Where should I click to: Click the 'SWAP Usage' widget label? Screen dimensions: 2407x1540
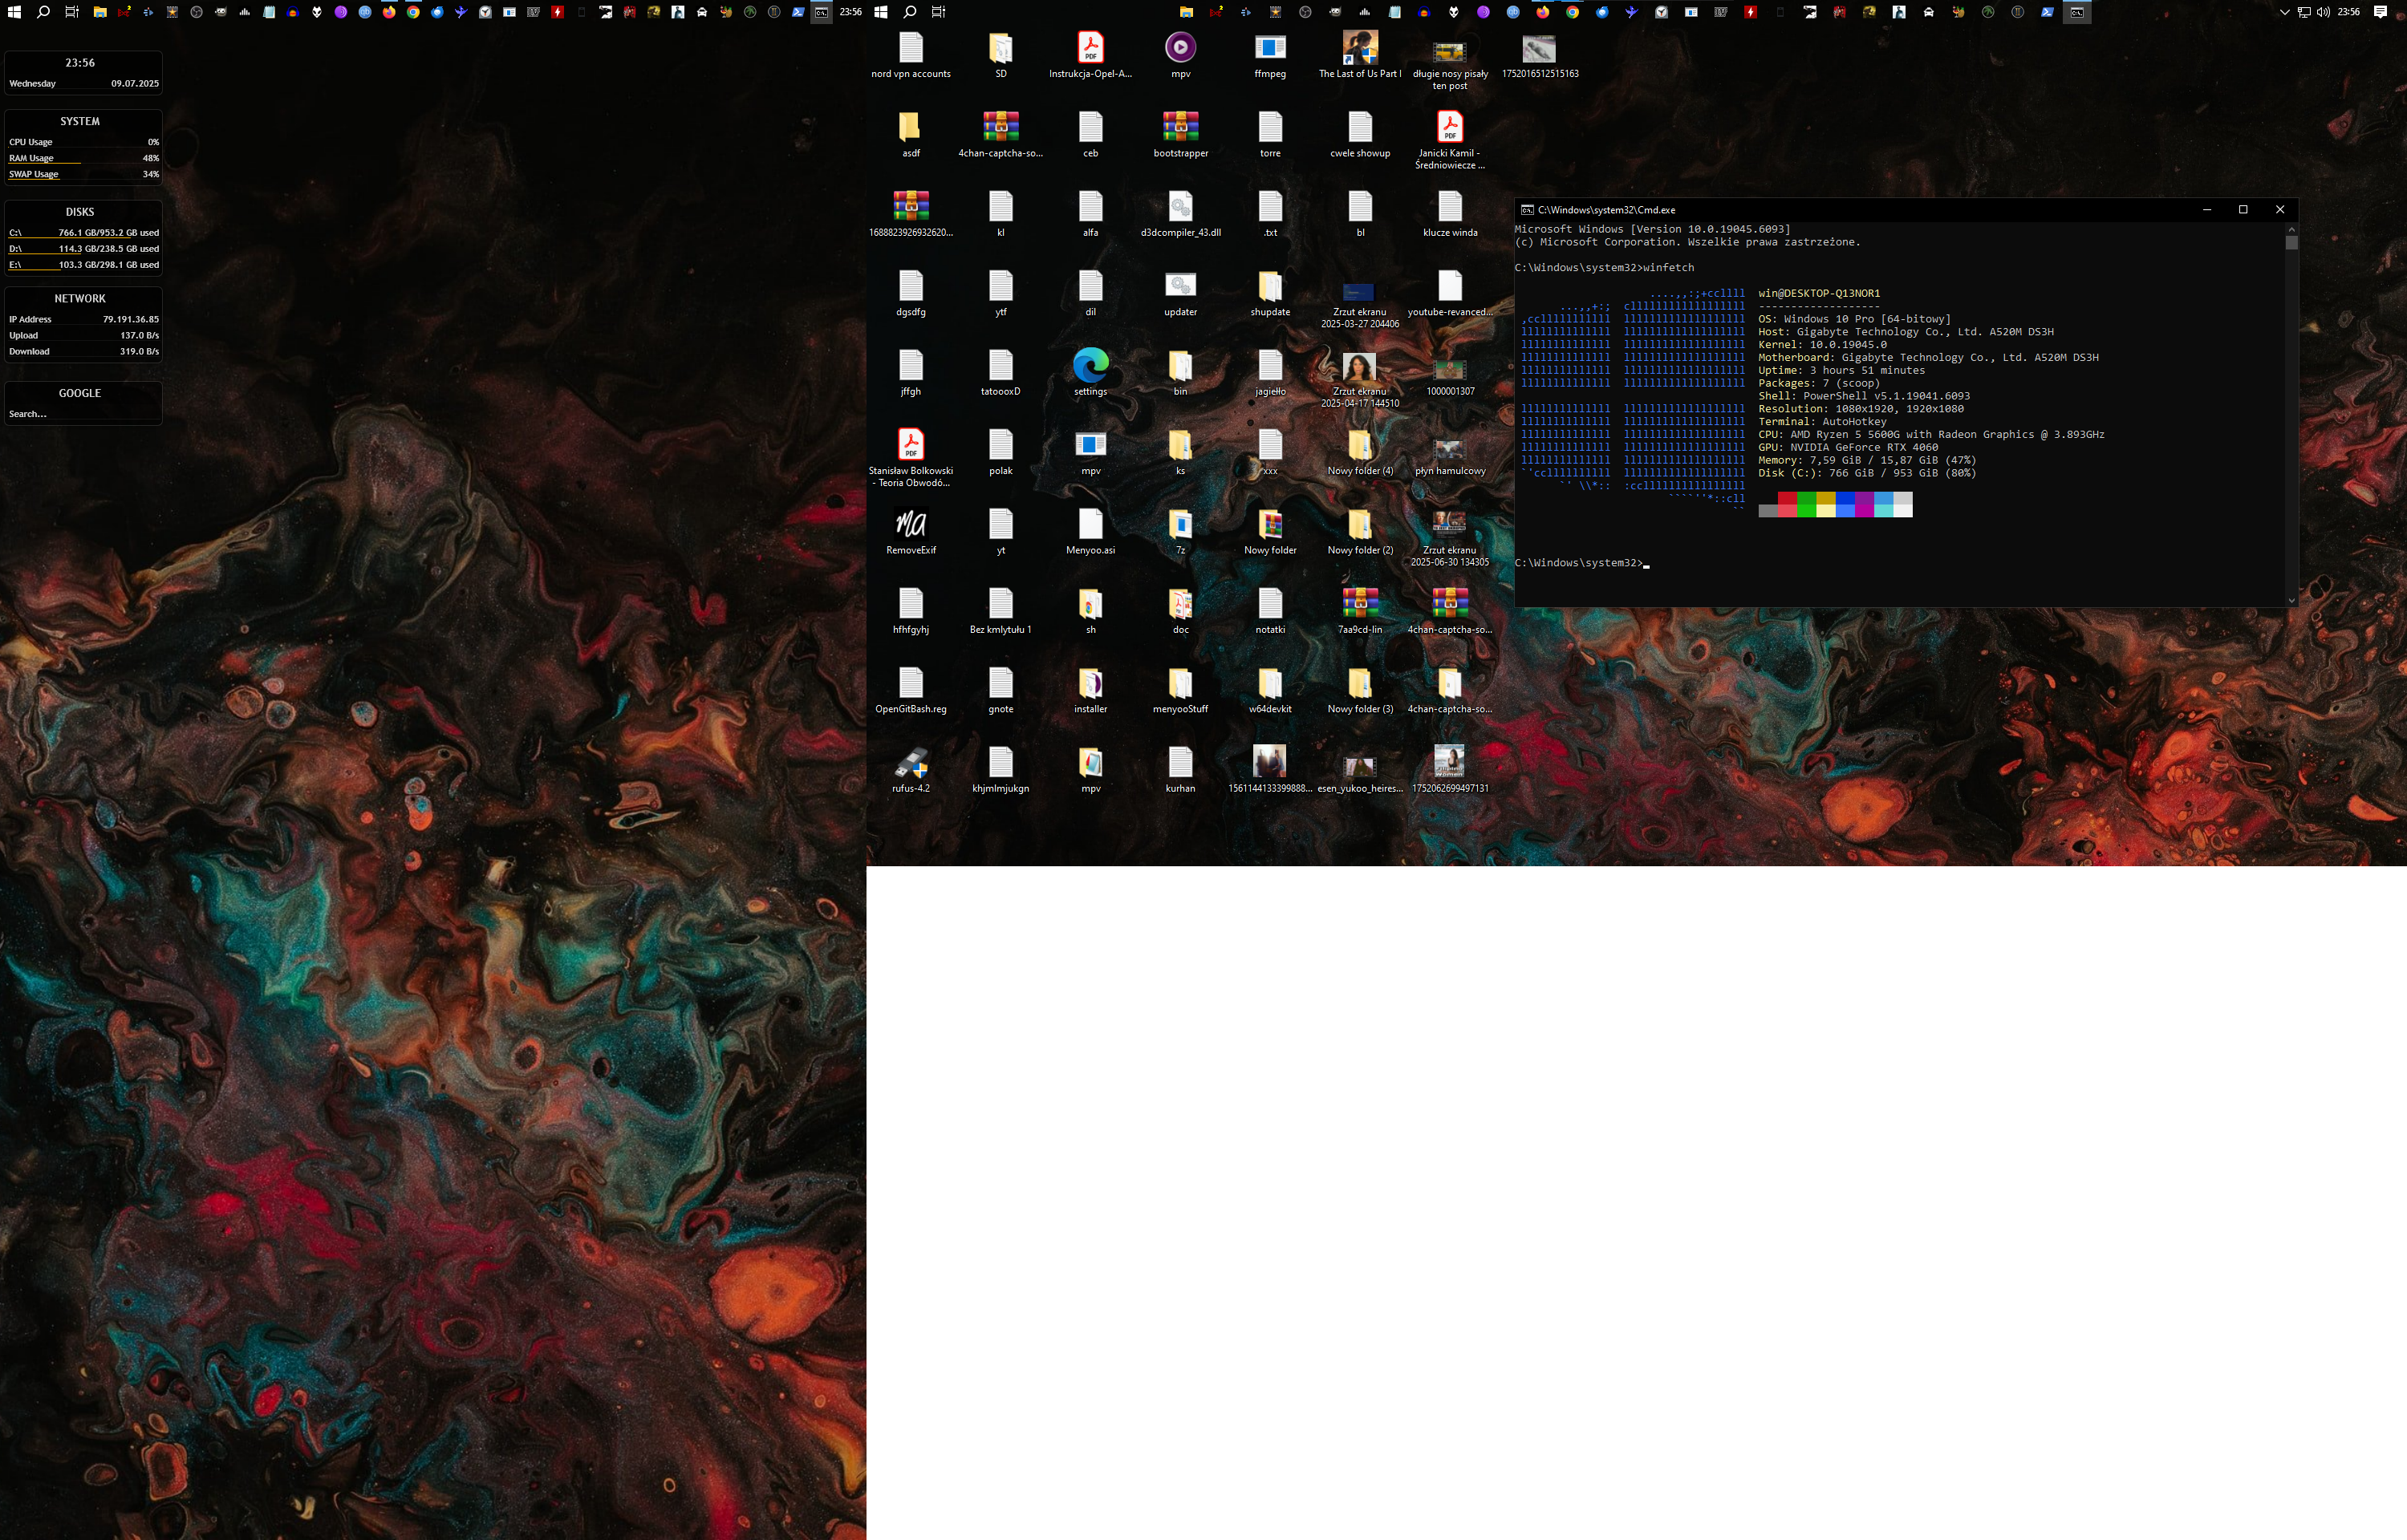pos(34,174)
